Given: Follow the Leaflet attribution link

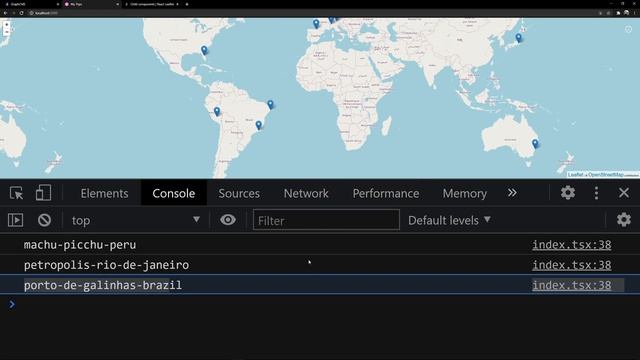Looking at the screenshot, I should click(x=576, y=175).
